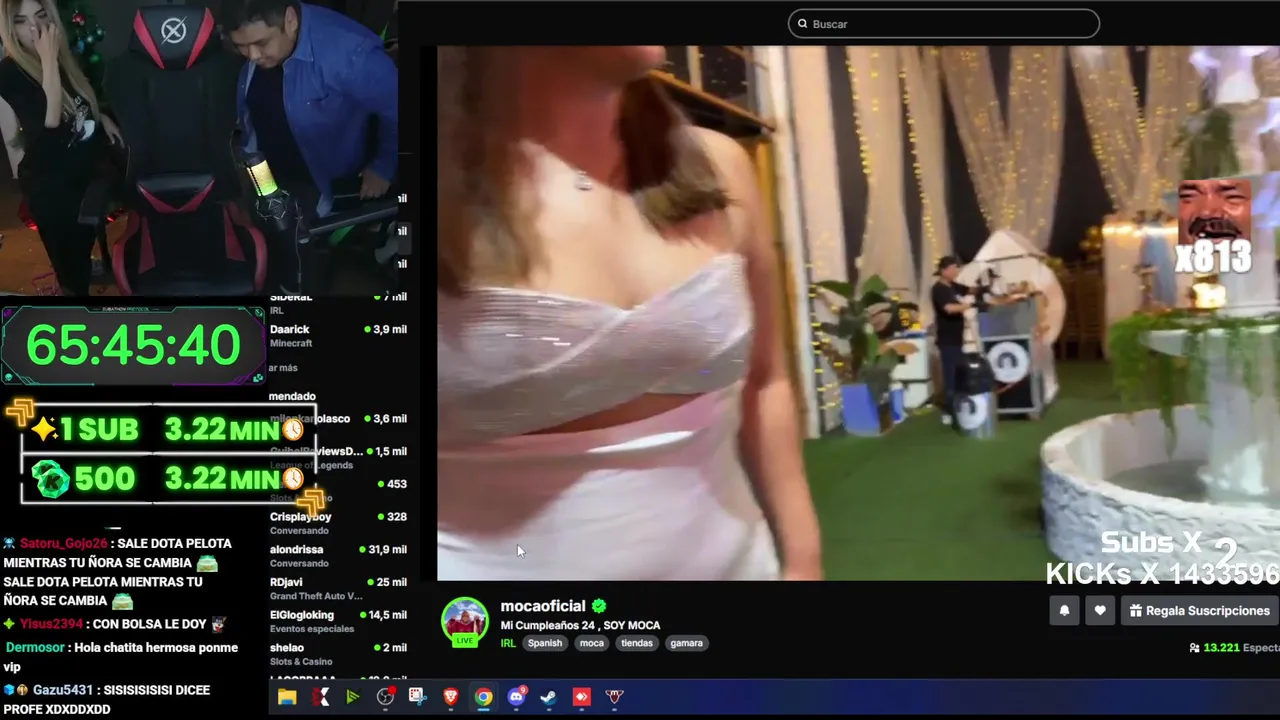The image size is (1280, 720).
Task: Open Discord from the taskbar
Action: (517, 697)
